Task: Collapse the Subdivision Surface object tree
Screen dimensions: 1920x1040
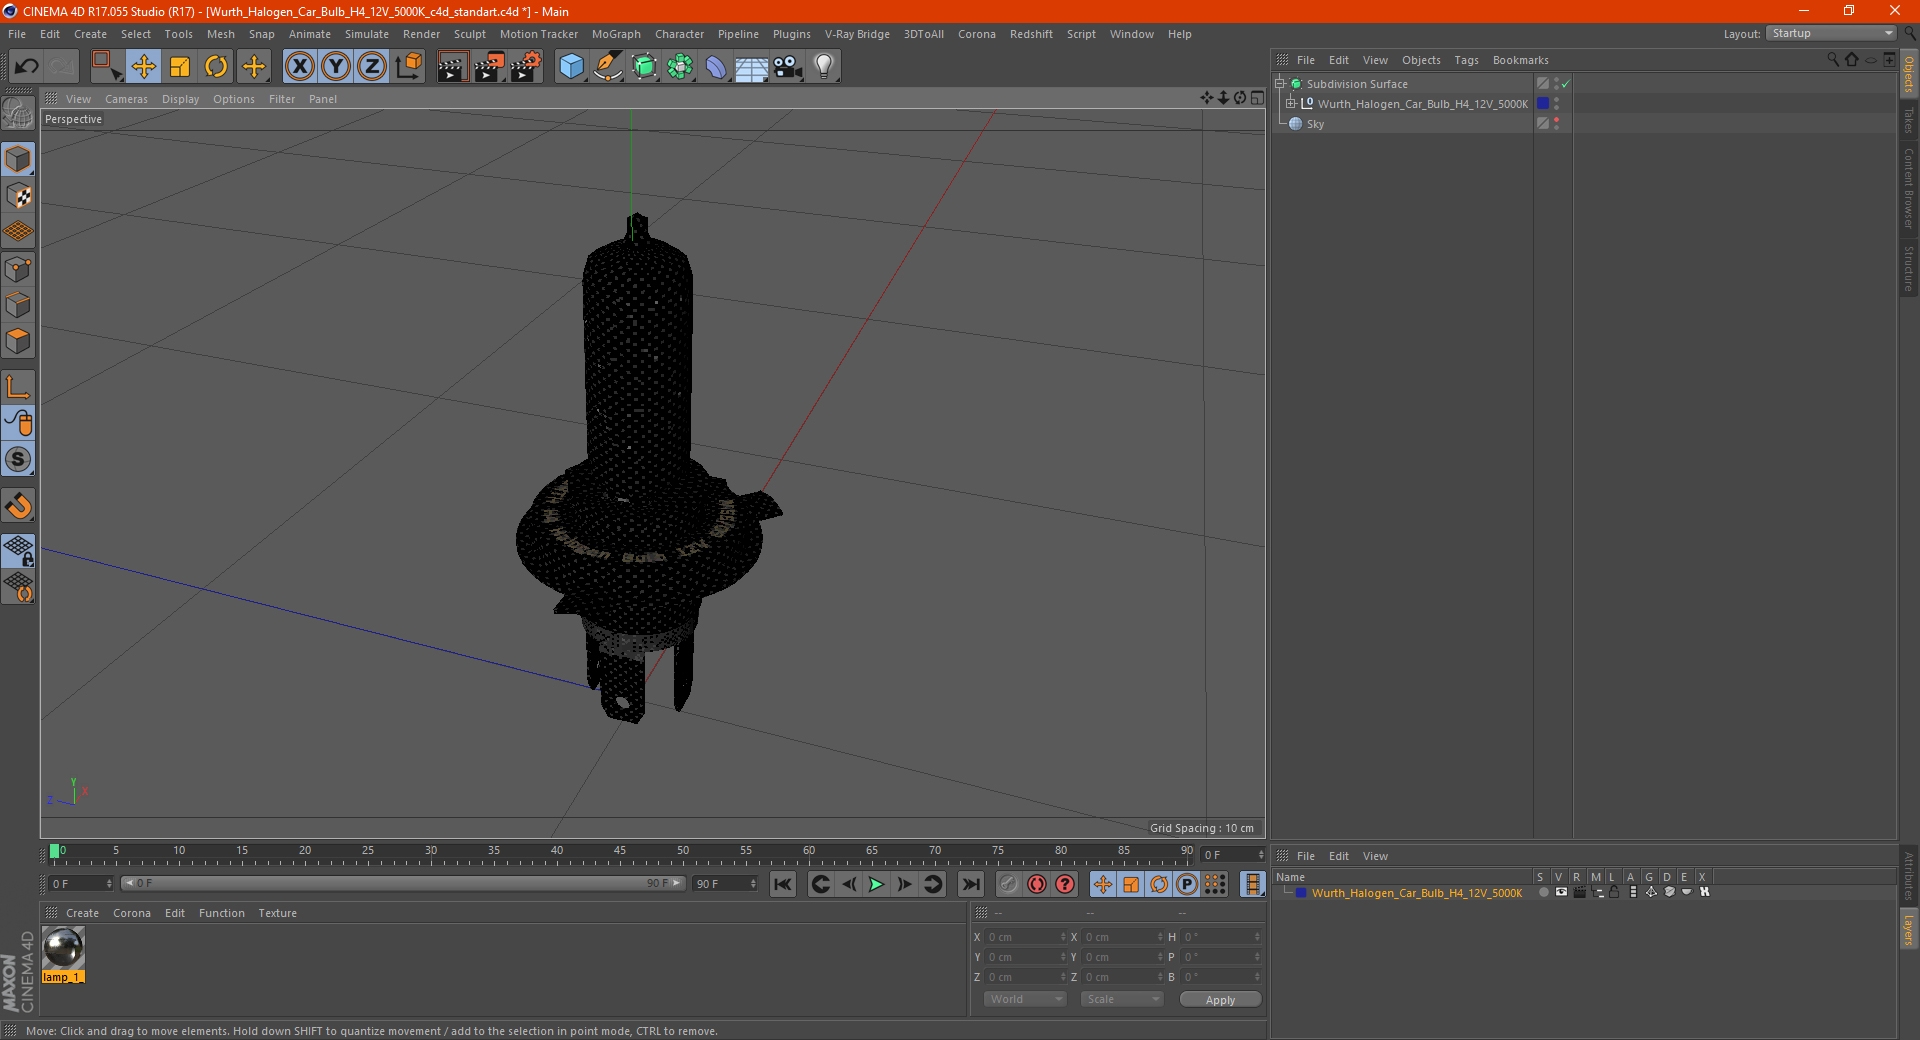Action: click(x=1280, y=84)
